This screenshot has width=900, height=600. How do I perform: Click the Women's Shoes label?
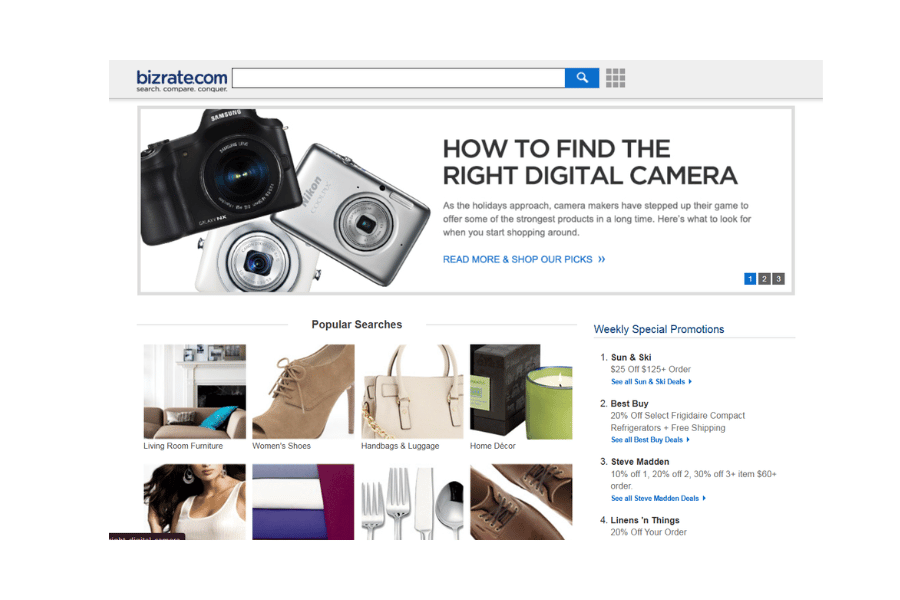point(281,446)
